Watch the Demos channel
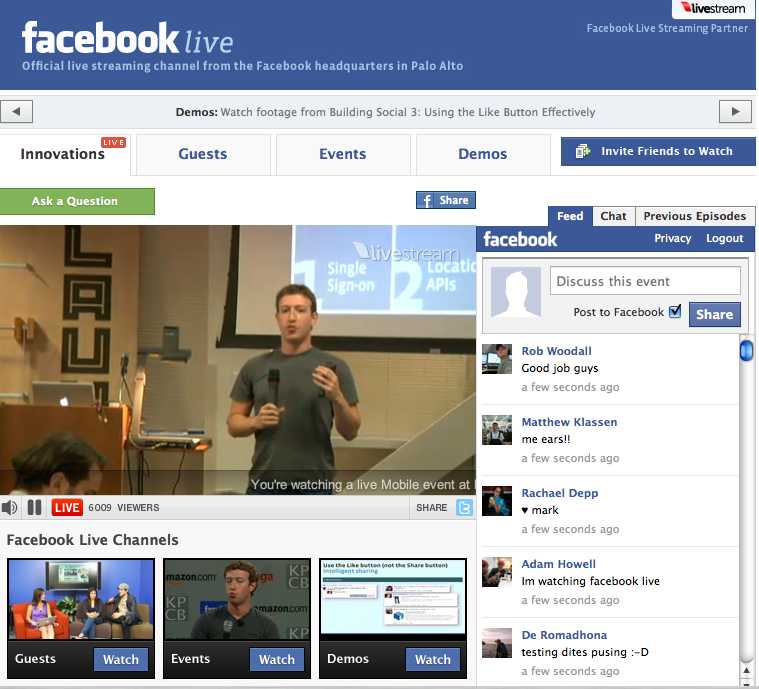The width and height of the screenshot is (759, 689). click(x=432, y=659)
